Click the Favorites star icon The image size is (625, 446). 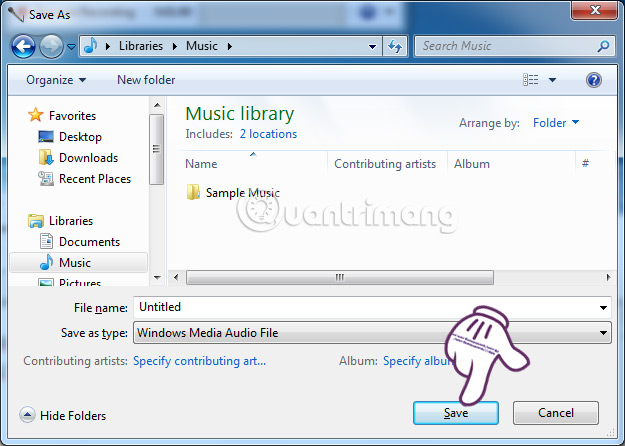tap(35, 115)
